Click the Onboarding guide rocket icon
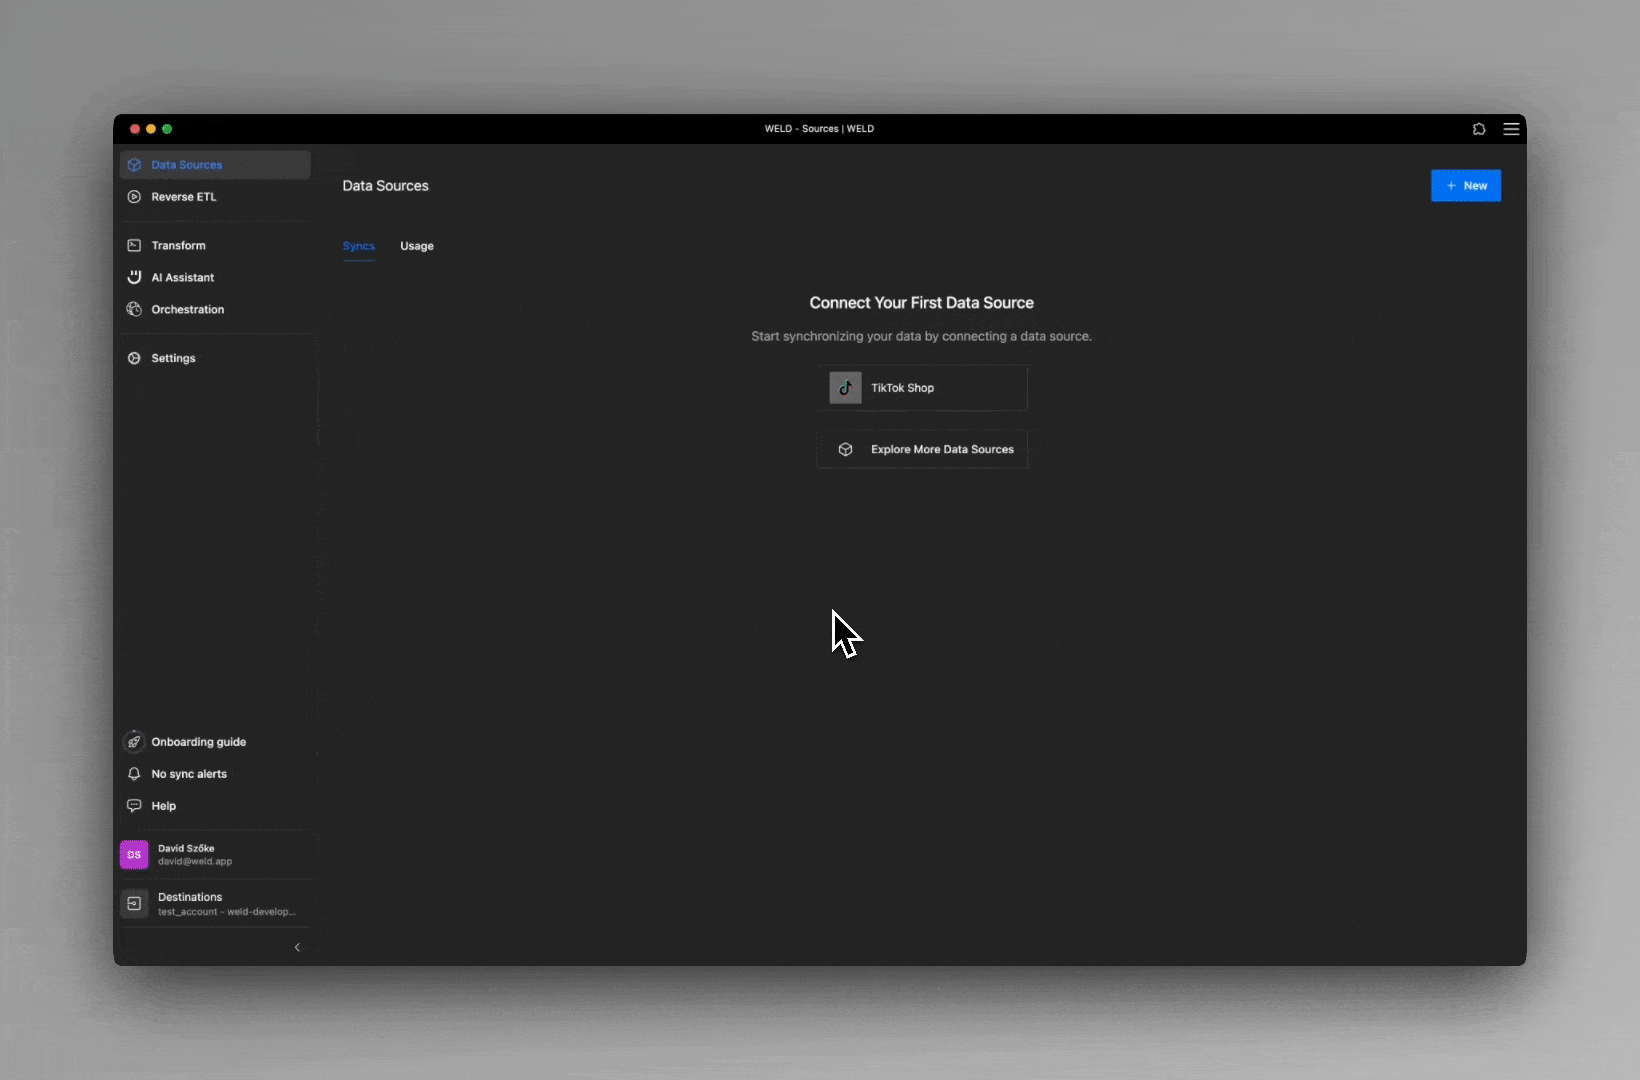This screenshot has height=1080, width=1640. [x=134, y=742]
